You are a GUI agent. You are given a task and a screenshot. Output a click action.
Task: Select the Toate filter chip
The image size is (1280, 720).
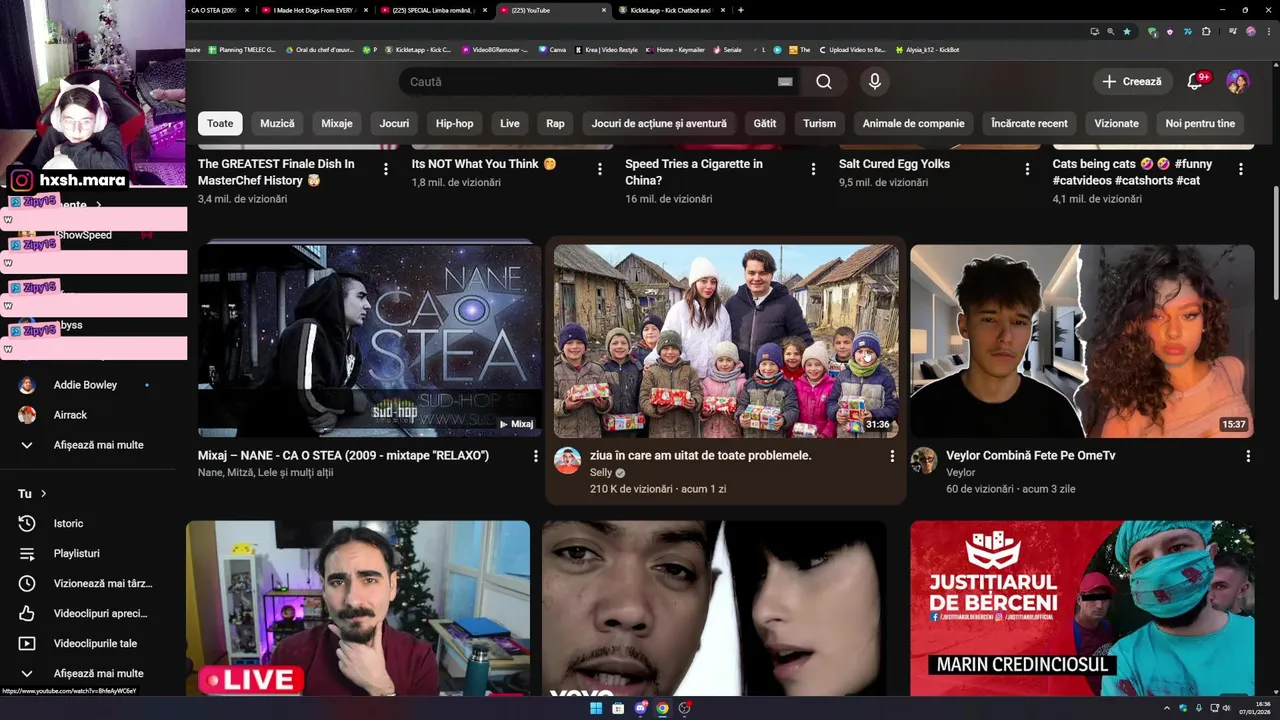220,123
